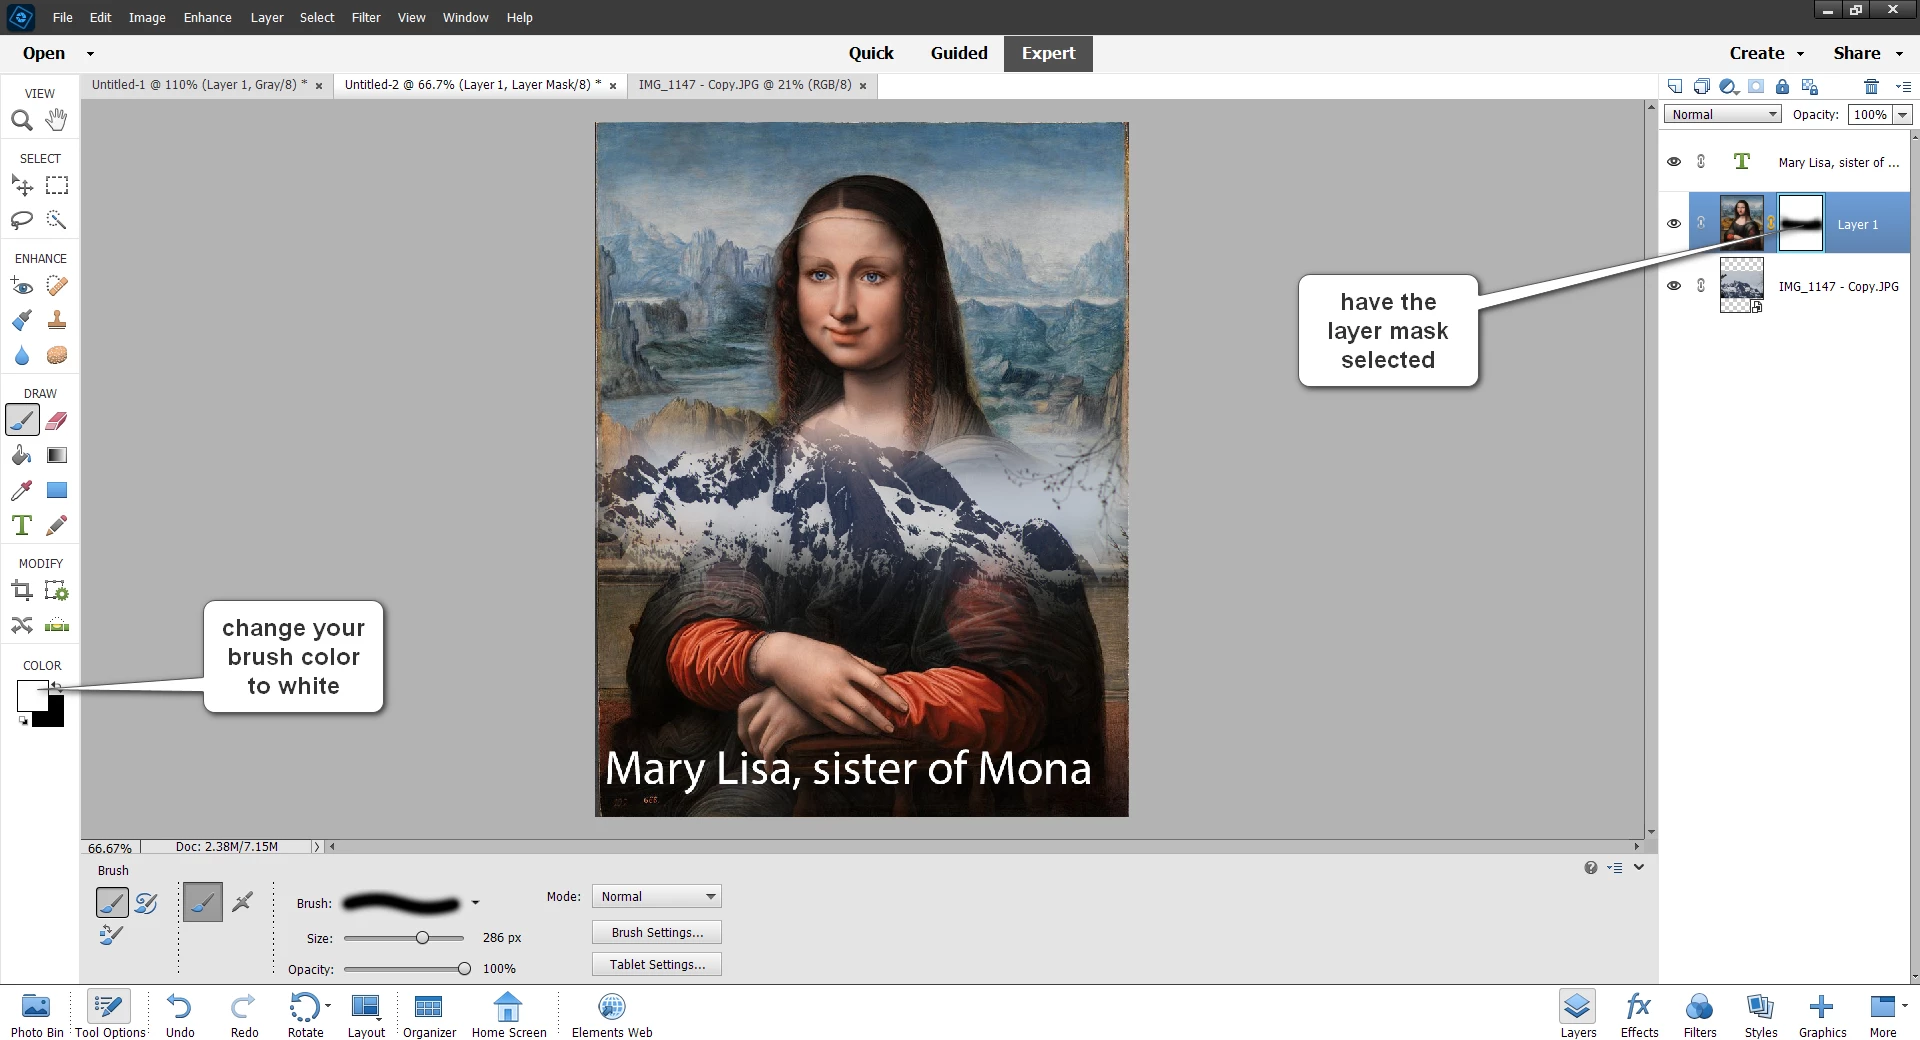The image size is (1920, 1040).
Task: Select the Quick Selection tool
Action: coord(57,219)
